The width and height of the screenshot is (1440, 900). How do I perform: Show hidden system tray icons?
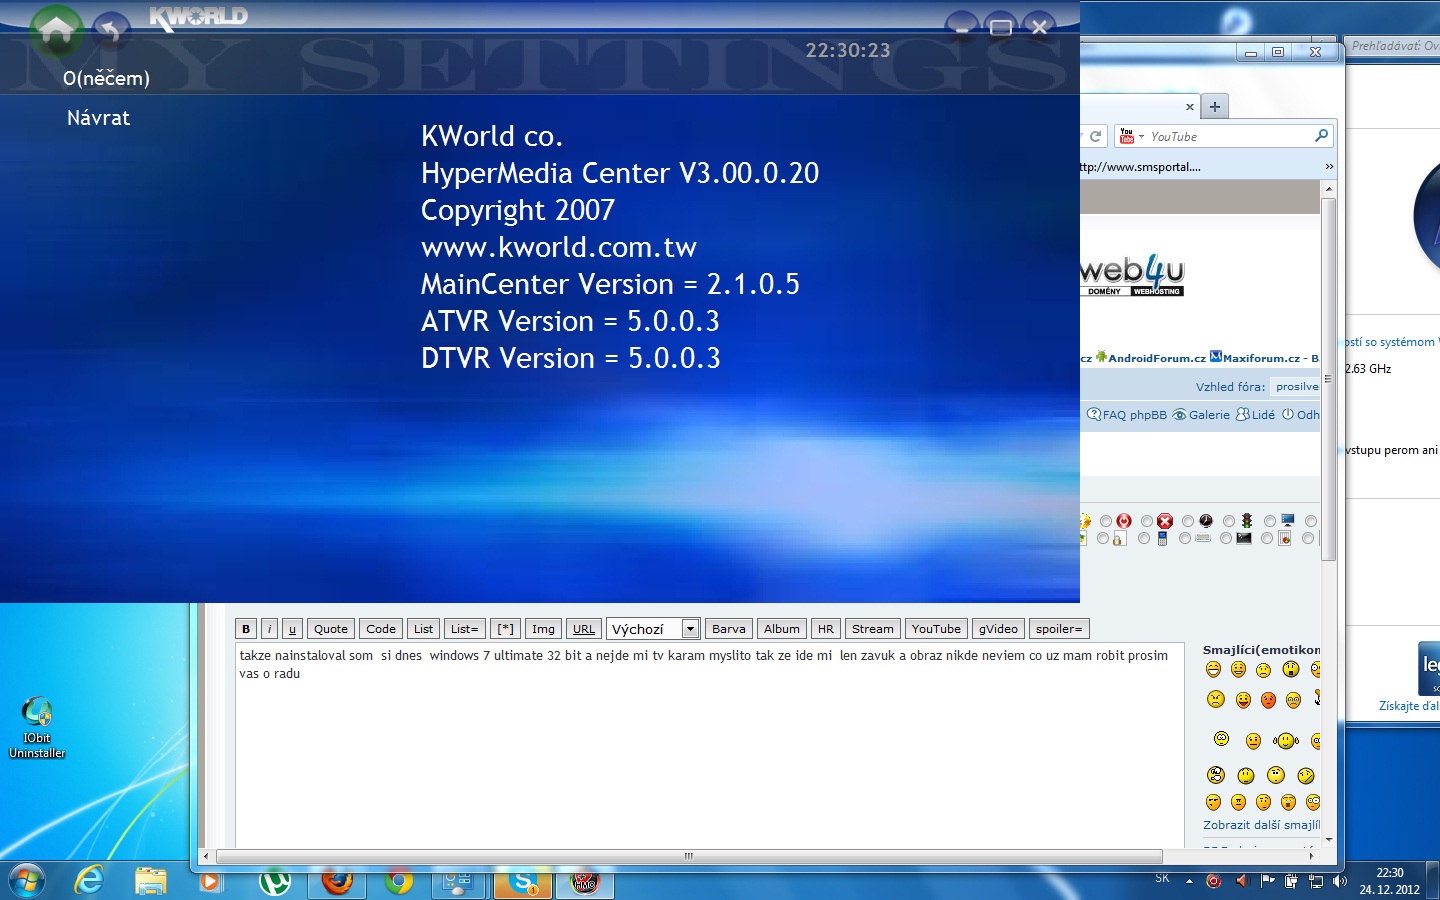coord(1189,881)
